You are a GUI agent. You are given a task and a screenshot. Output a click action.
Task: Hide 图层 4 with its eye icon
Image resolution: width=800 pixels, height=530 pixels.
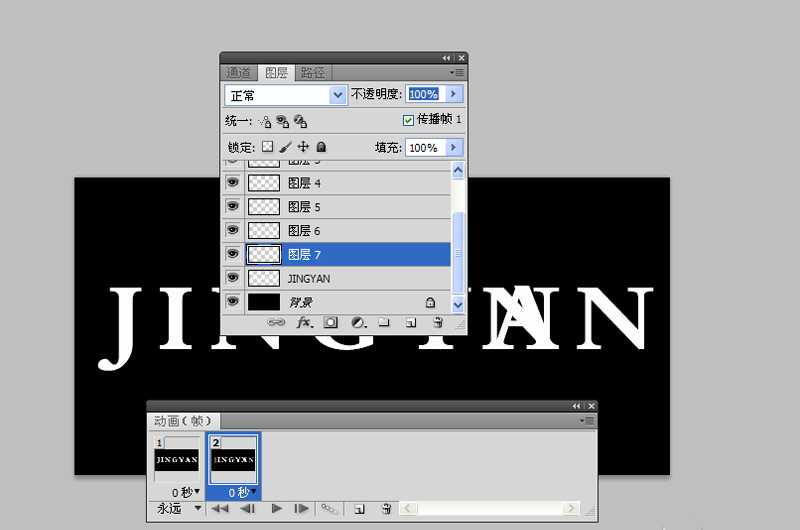coord(233,182)
